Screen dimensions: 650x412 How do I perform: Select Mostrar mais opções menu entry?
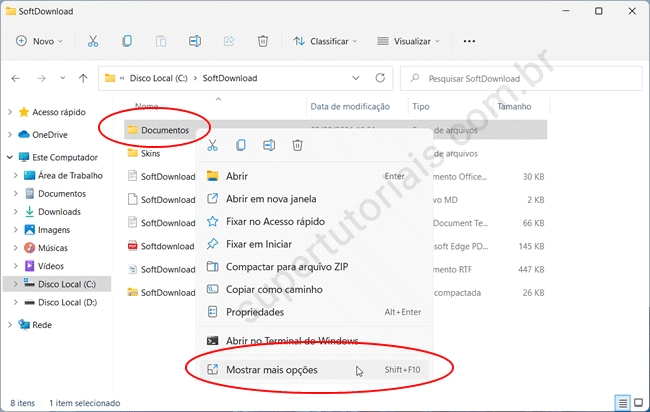pos(272,370)
